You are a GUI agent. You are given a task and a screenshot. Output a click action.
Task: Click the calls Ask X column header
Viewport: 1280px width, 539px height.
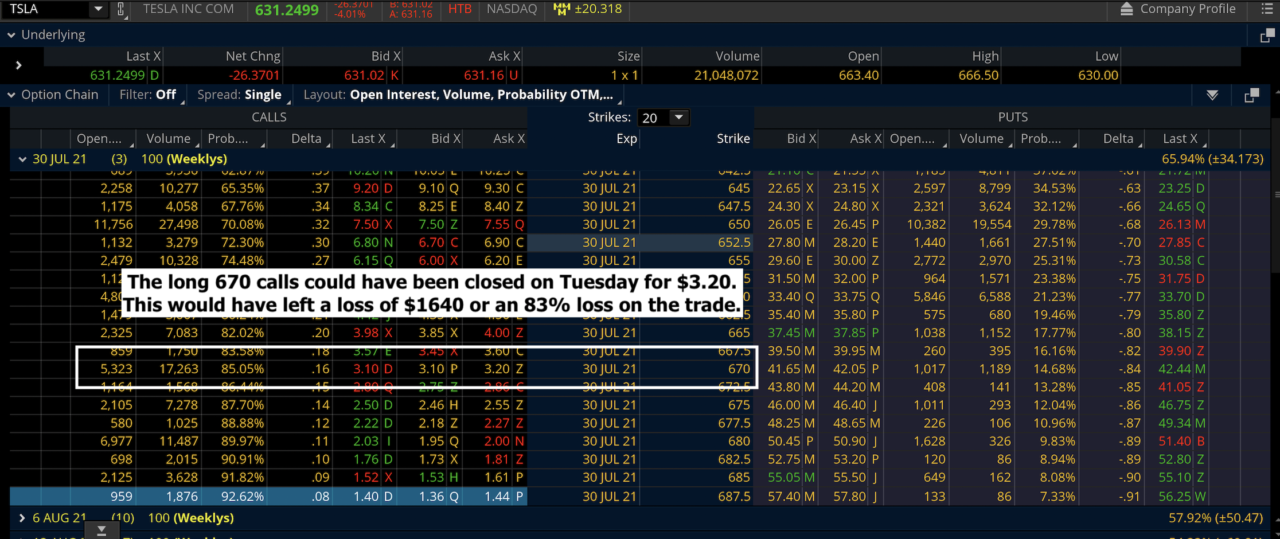[x=508, y=139]
